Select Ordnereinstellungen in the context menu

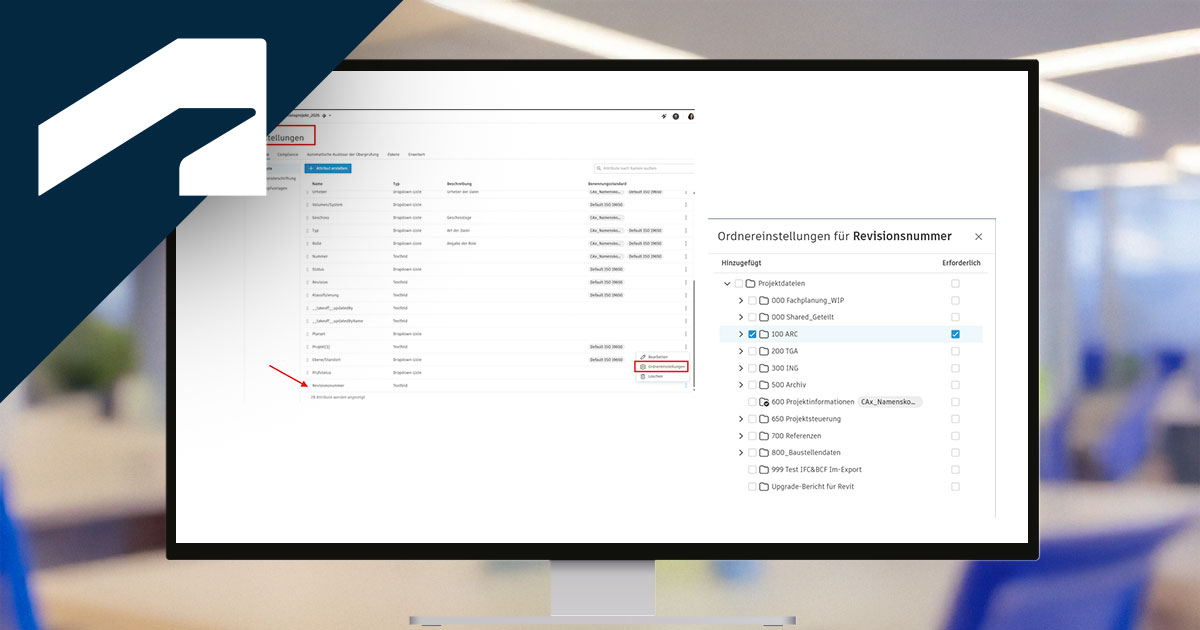666,367
